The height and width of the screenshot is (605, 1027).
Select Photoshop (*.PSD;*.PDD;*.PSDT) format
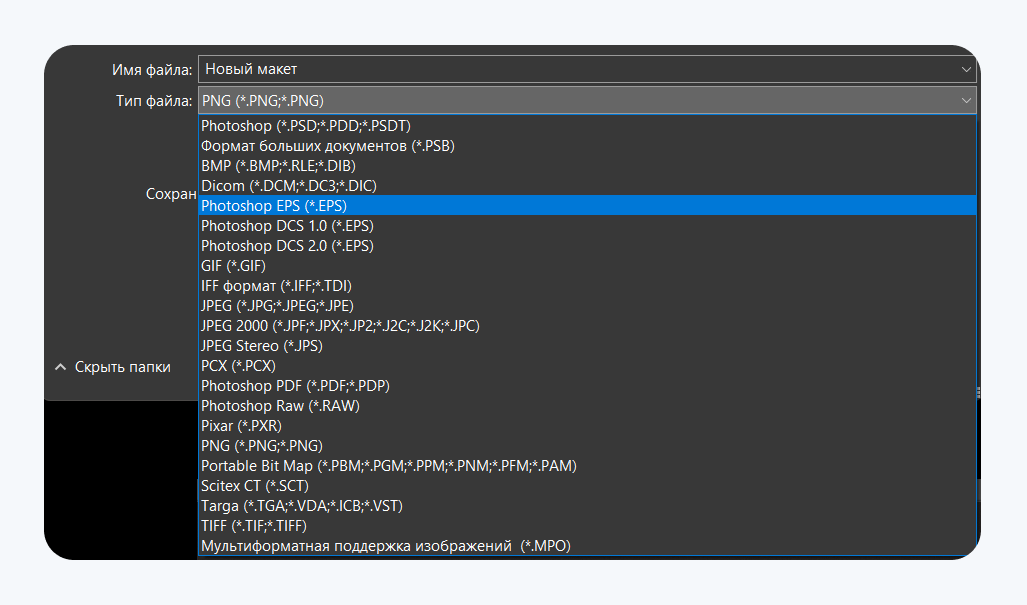[587, 126]
